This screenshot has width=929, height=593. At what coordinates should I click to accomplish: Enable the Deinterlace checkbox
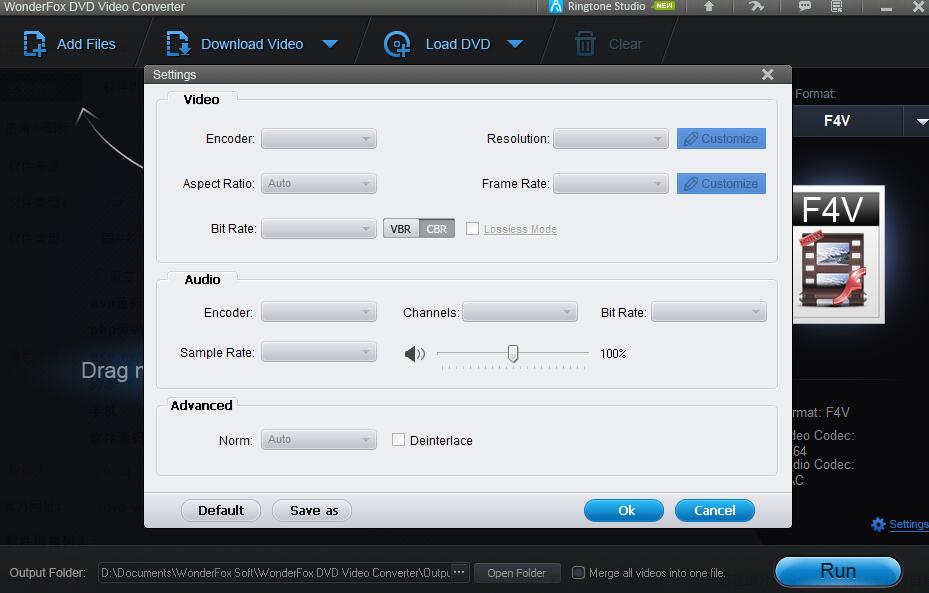(398, 440)
